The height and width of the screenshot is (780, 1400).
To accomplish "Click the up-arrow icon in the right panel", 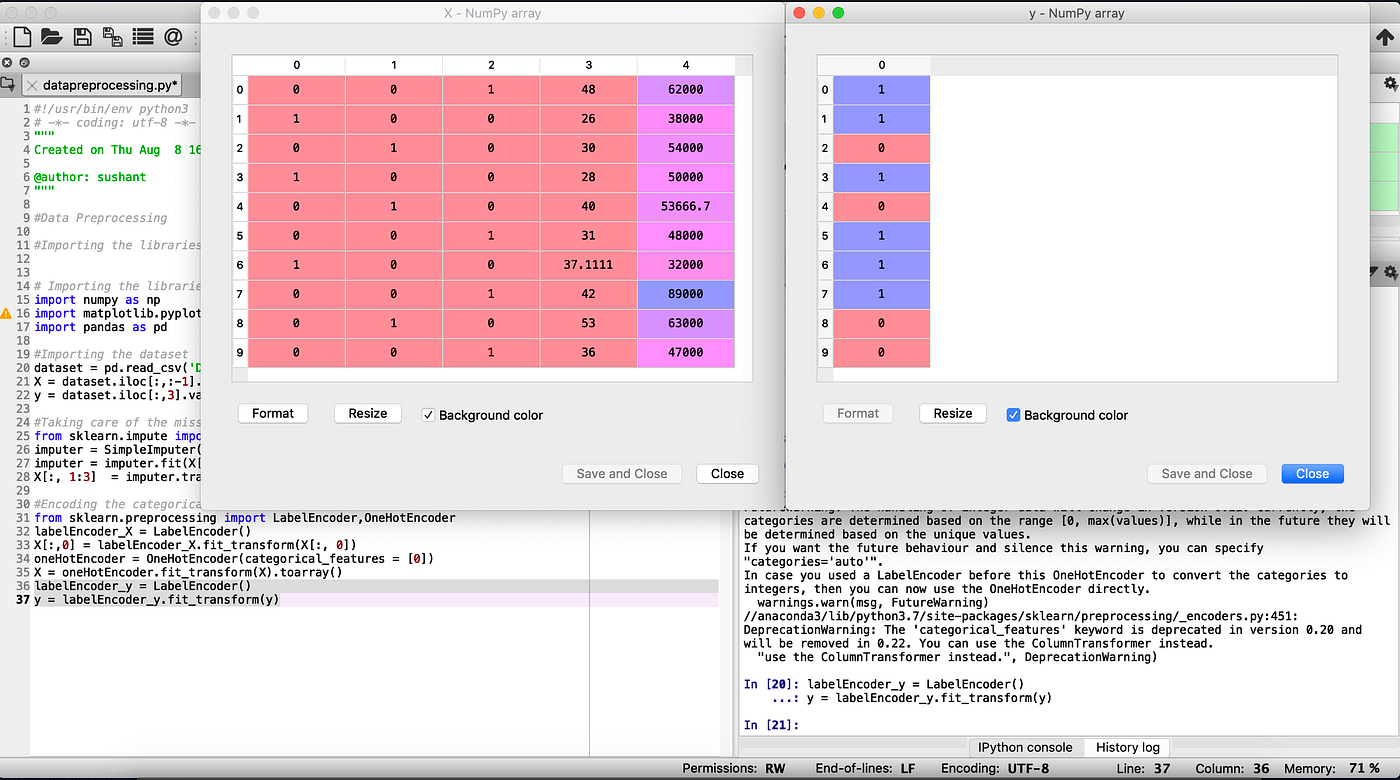I will tap(1385, 36).
